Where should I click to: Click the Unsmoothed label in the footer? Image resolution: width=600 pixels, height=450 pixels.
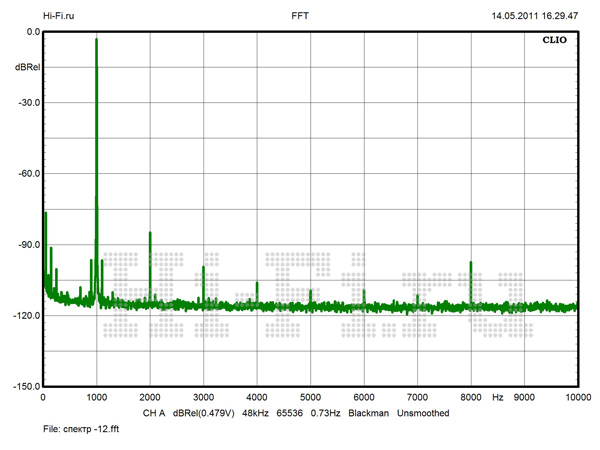[x=423, y=412]
